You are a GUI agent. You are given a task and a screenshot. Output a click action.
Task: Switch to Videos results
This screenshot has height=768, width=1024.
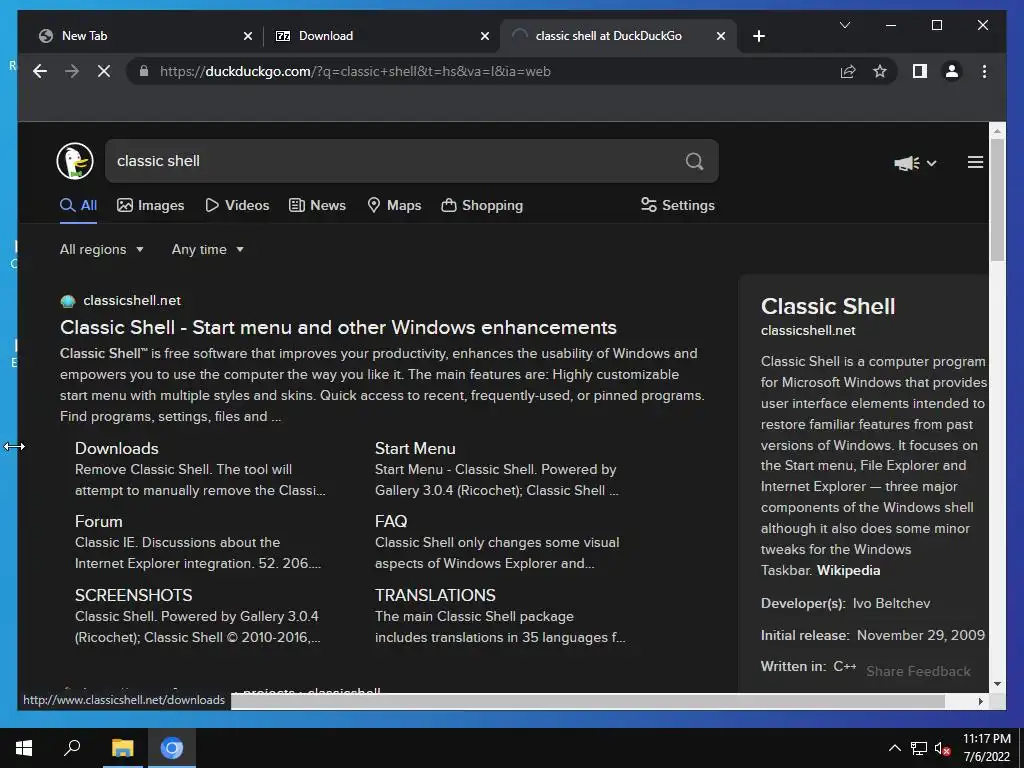[x=237, y=206]
